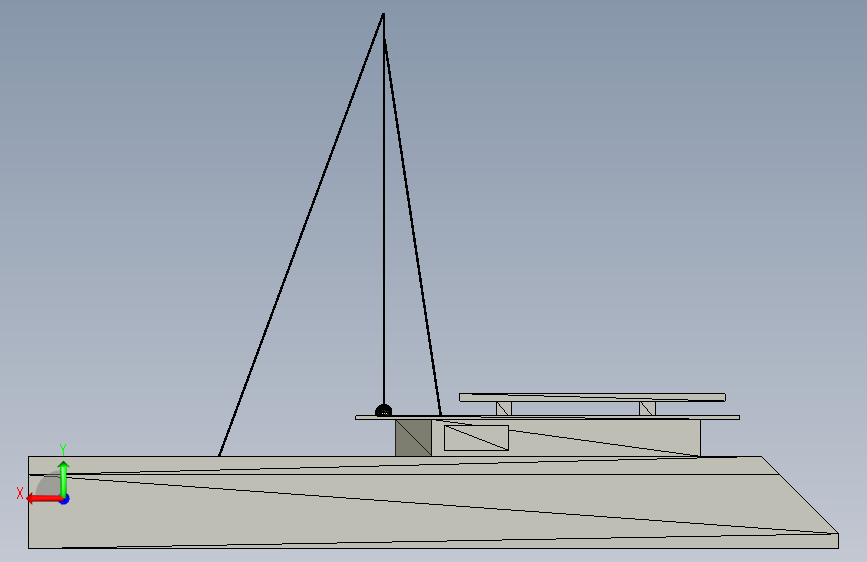Select the right roof support post
This screenshot has height=562, width=867.
click(x=647, y=408)
